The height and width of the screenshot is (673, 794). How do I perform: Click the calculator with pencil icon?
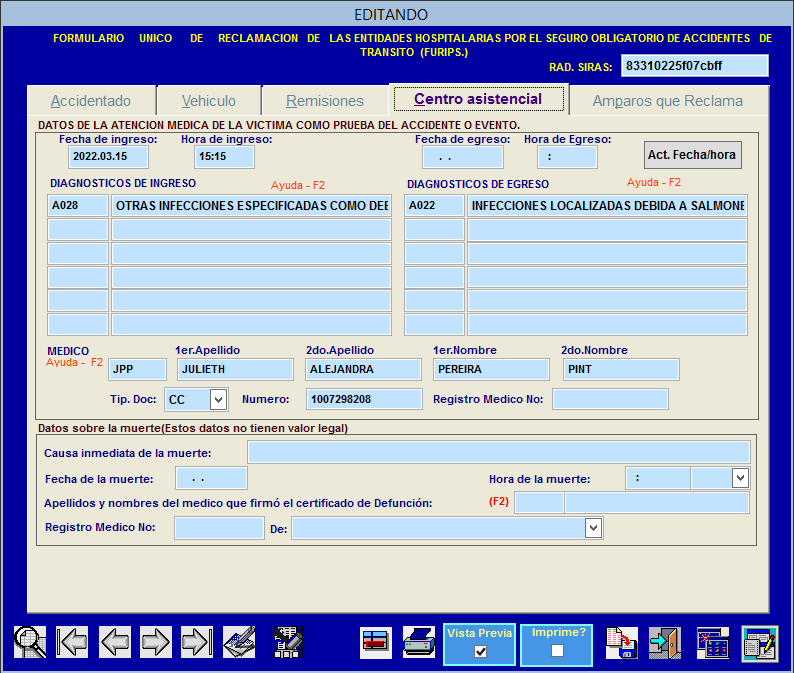(287, 642)
